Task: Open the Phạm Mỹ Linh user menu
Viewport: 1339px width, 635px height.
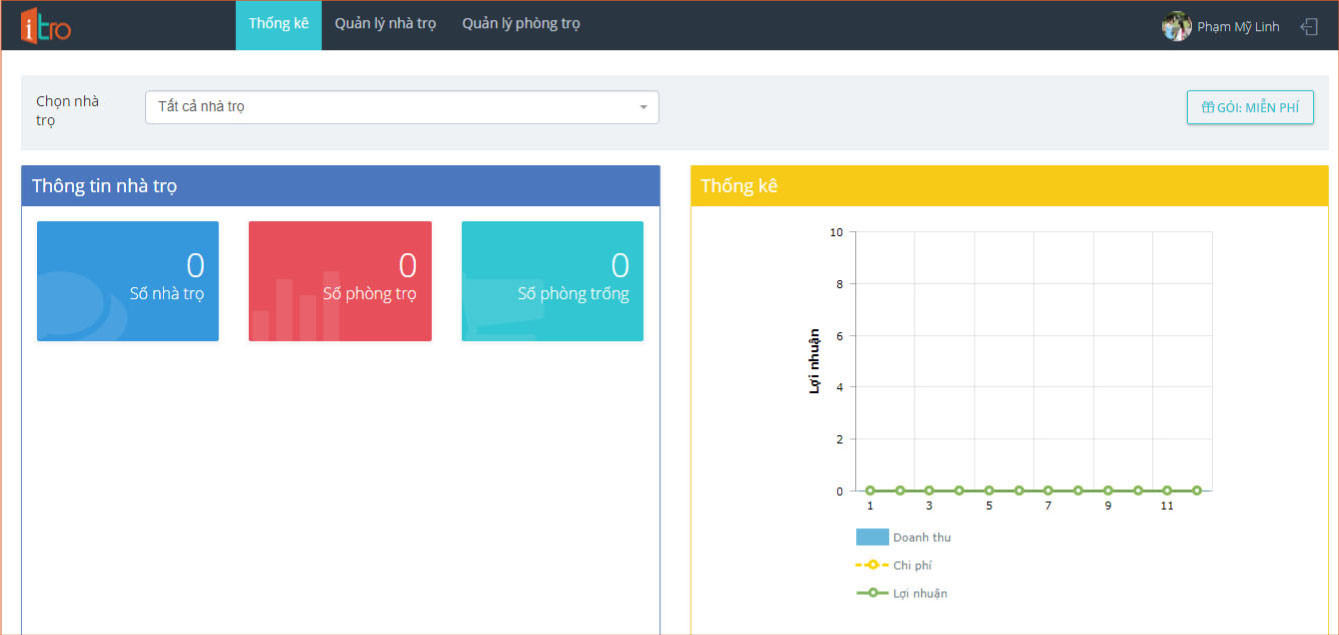Action: pos(1238,27)
